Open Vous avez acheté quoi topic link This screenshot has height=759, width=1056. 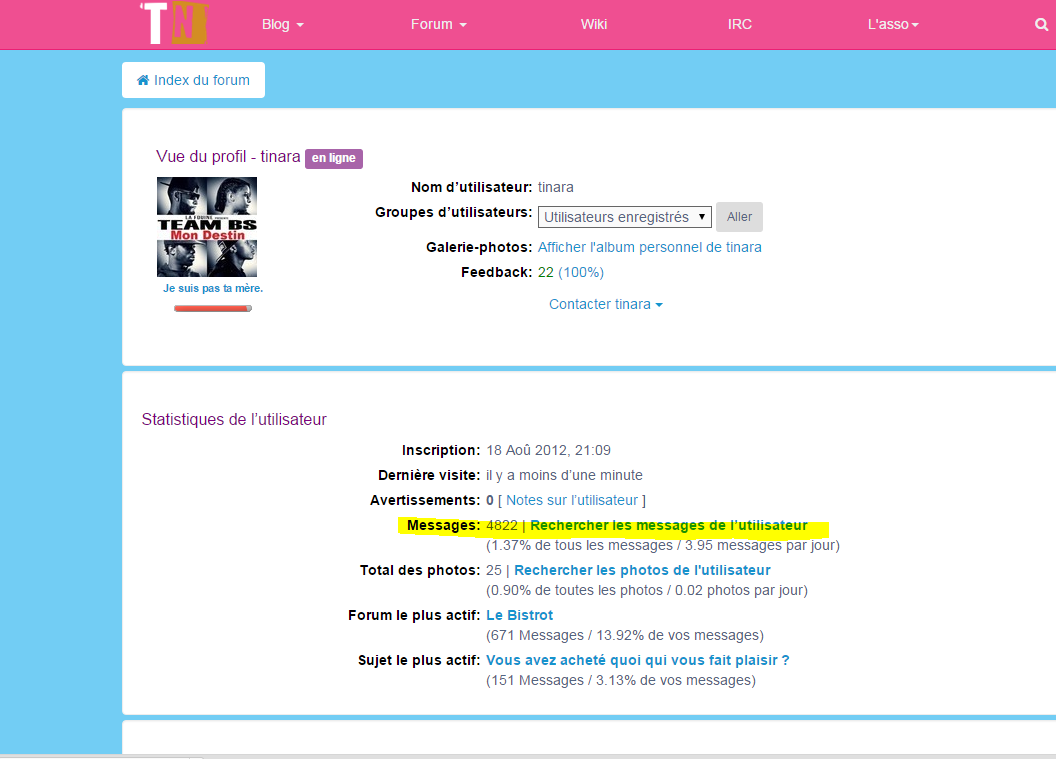click(637, 660)
